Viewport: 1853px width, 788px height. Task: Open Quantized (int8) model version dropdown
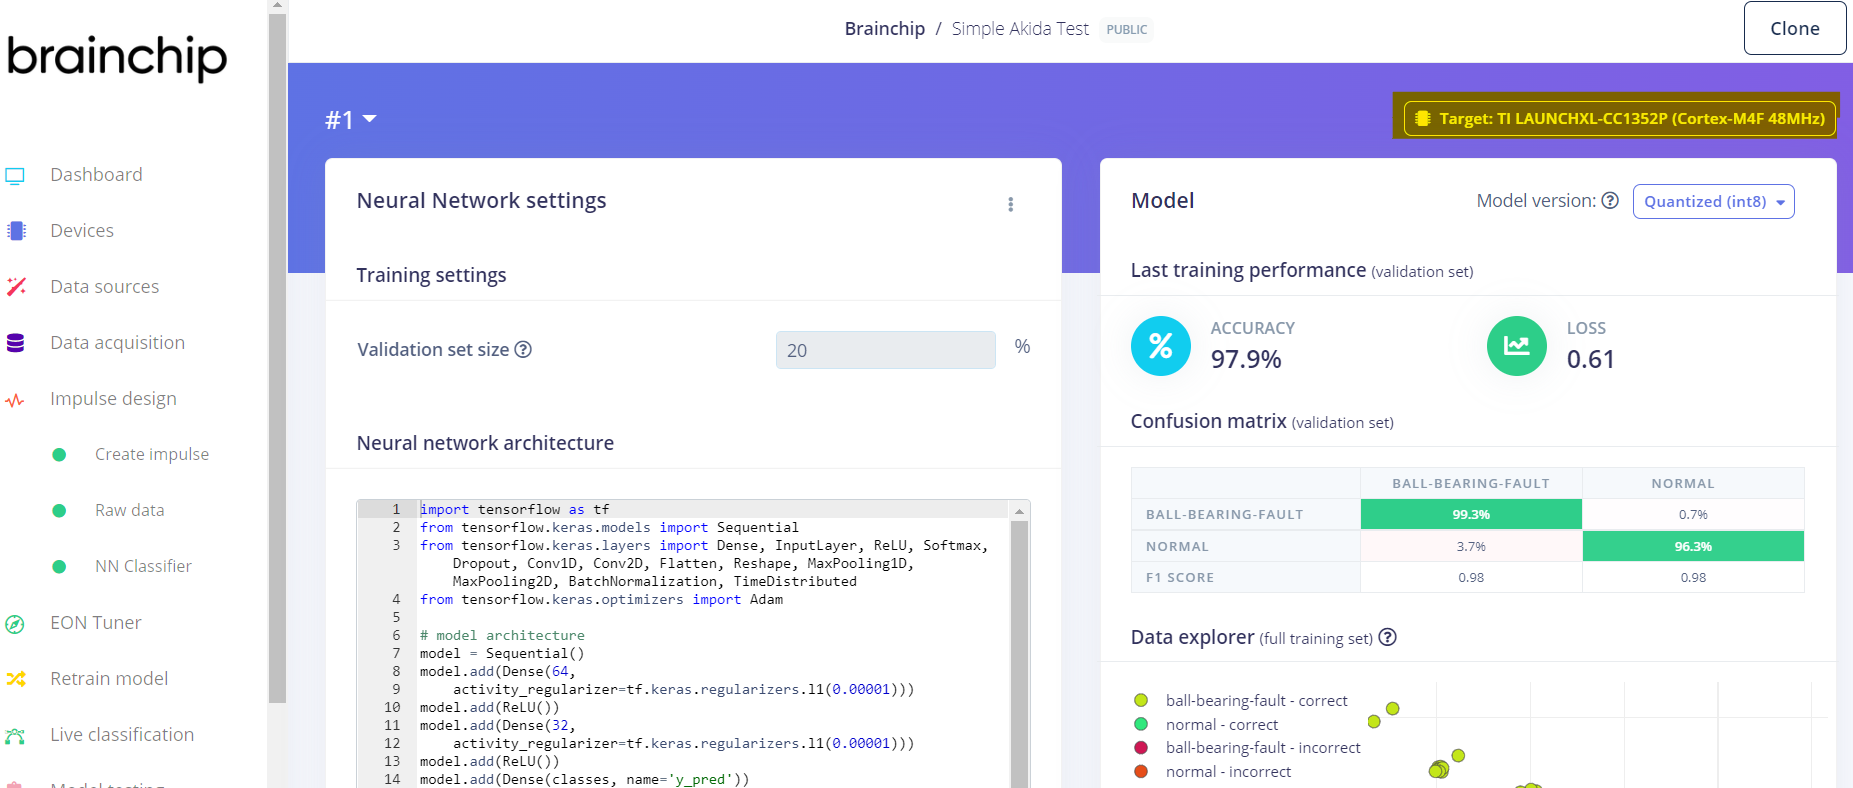tap(1713, 201)
